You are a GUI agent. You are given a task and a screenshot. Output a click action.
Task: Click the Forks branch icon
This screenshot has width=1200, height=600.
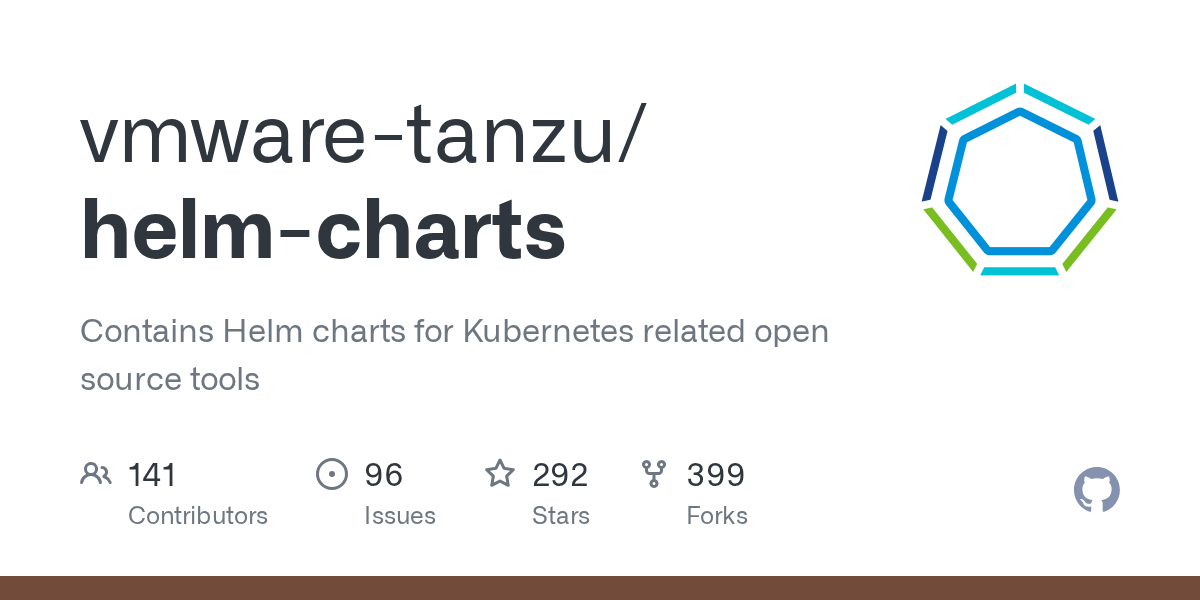[654, 474]
